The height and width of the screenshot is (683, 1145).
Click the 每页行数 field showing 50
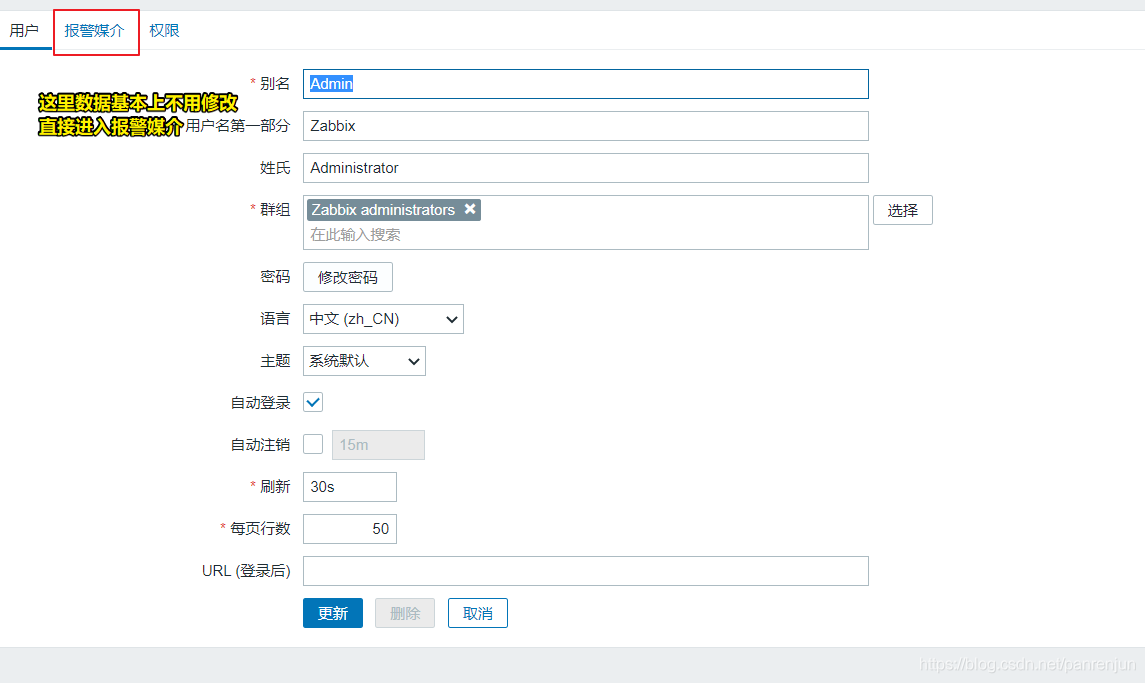pos(350,529)
